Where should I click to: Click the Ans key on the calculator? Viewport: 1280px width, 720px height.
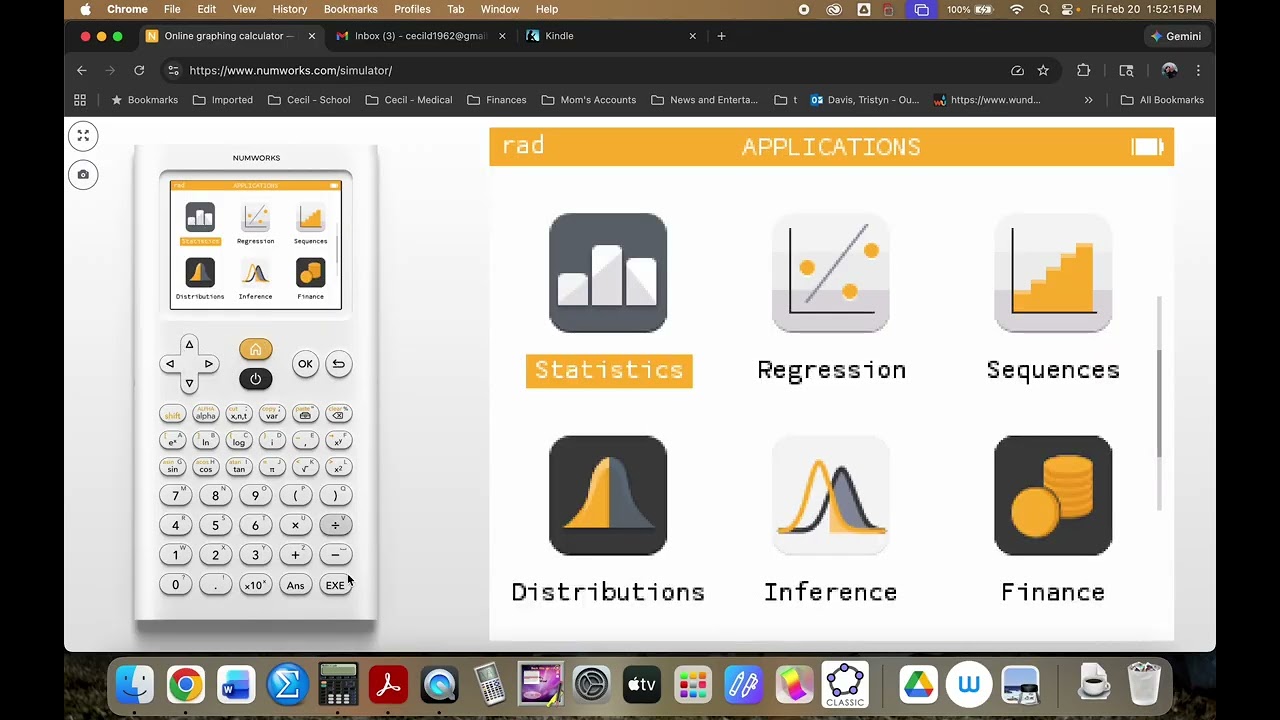295,585
